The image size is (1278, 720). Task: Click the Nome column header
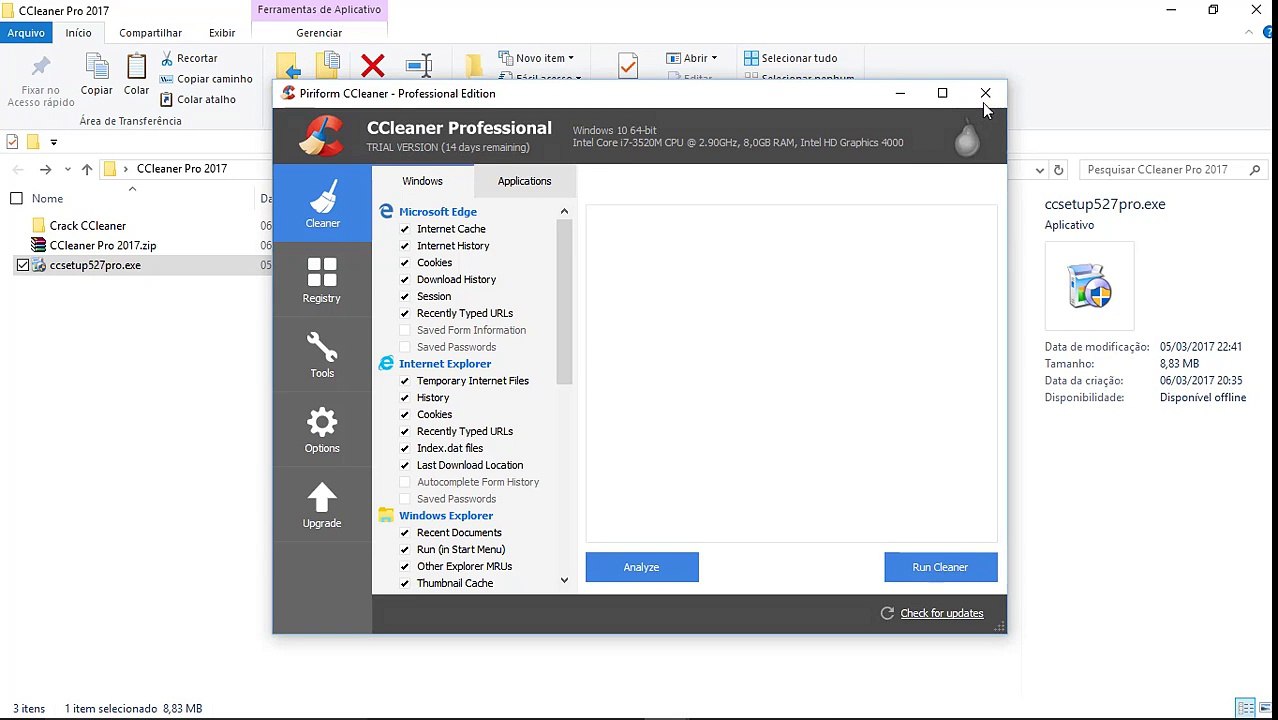[x=47, y=198]
